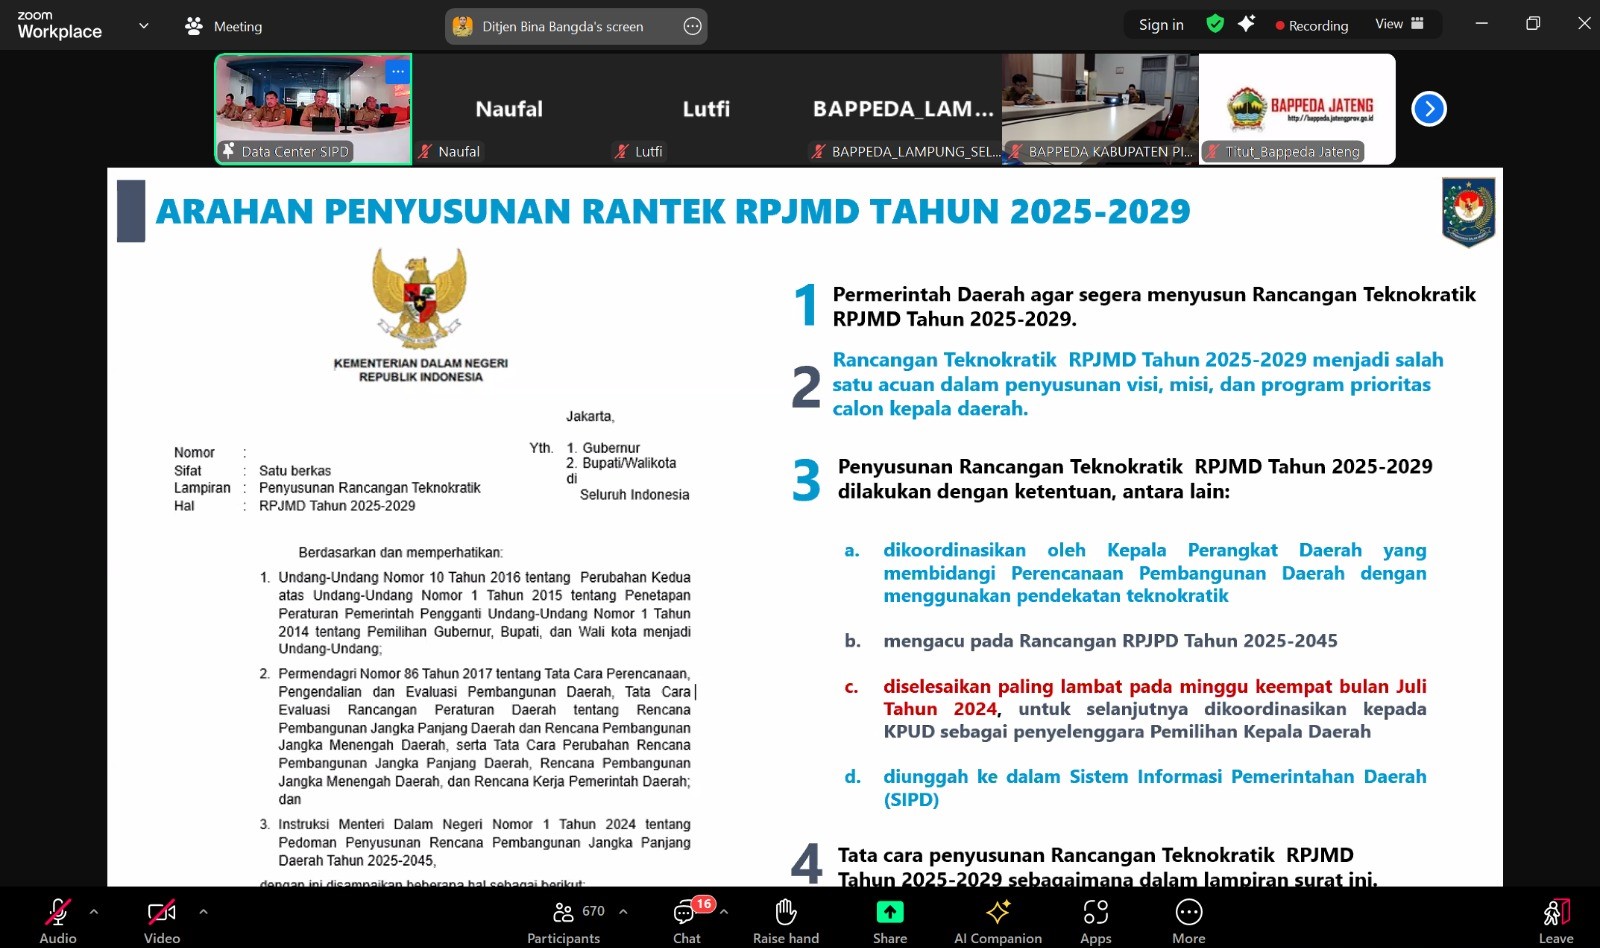Click the chat unread badge showing 16
Viewport: 1600px width, 948px height.
[704, 903]
